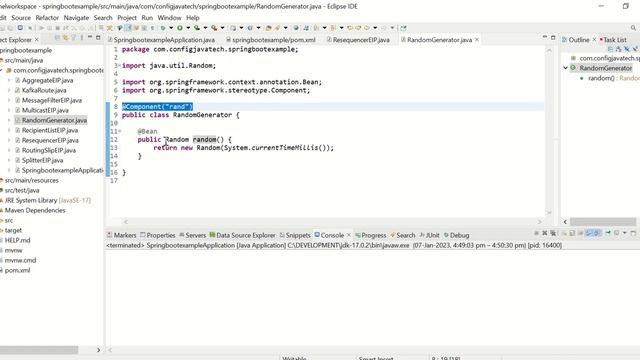
Task: Open the Help menu
Action: pos(193,18)
